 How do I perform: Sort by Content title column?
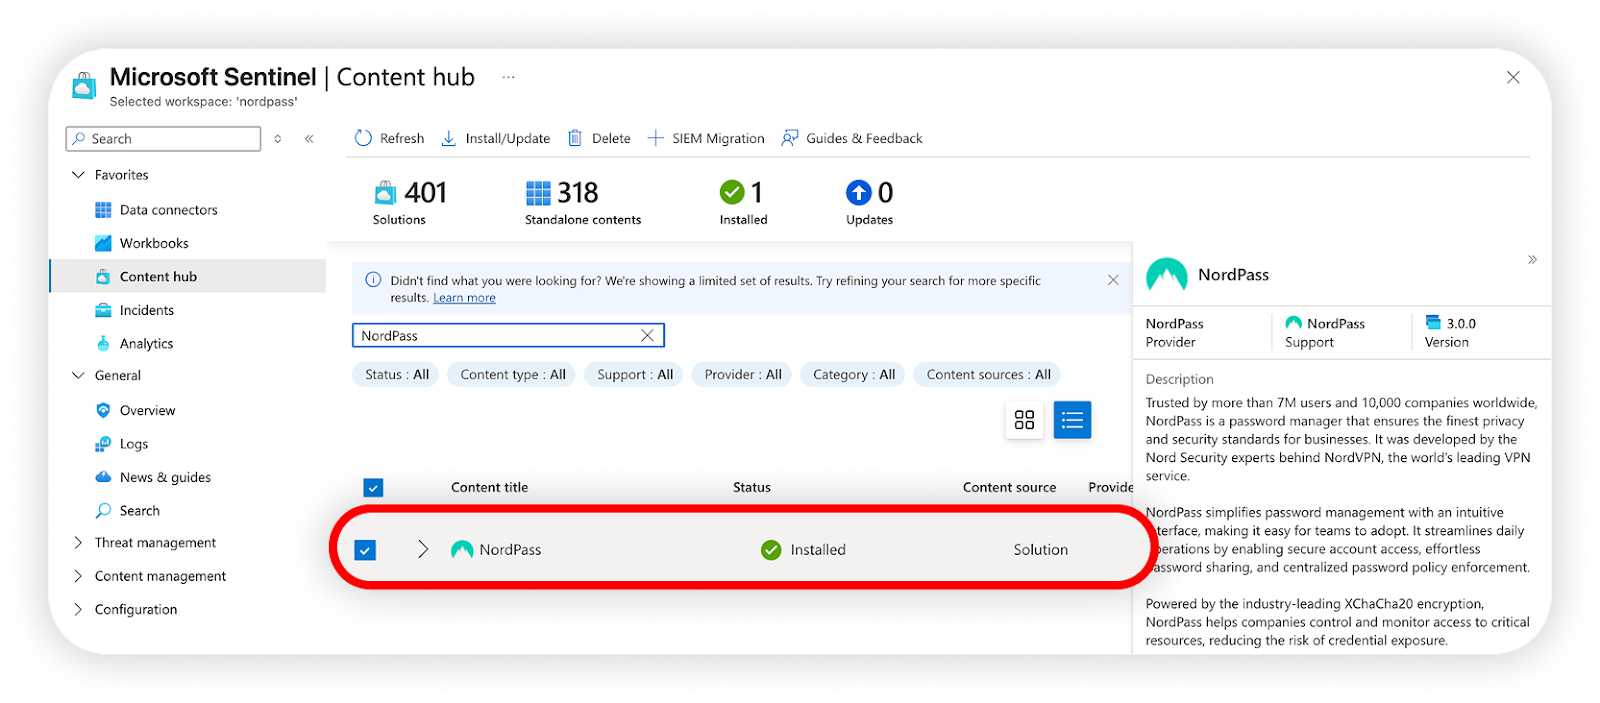(x=489, y=488)
